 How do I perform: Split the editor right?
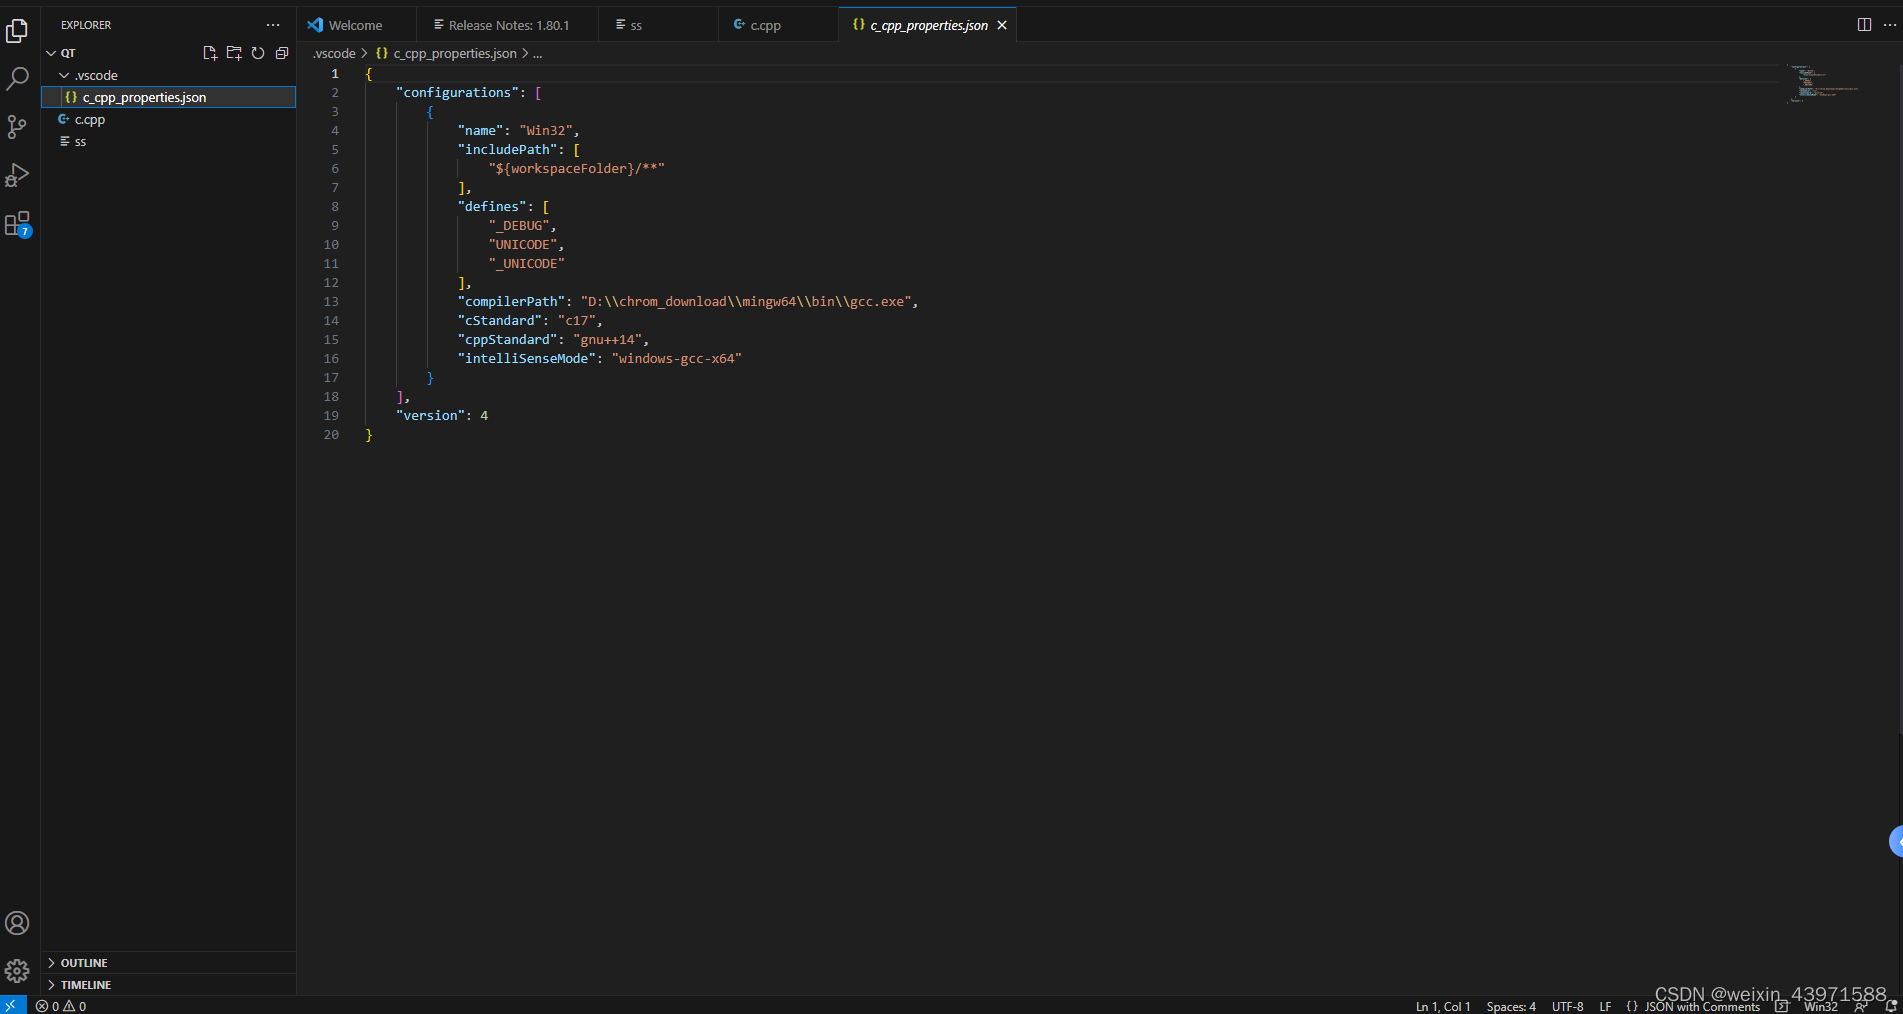point(1864,25)
